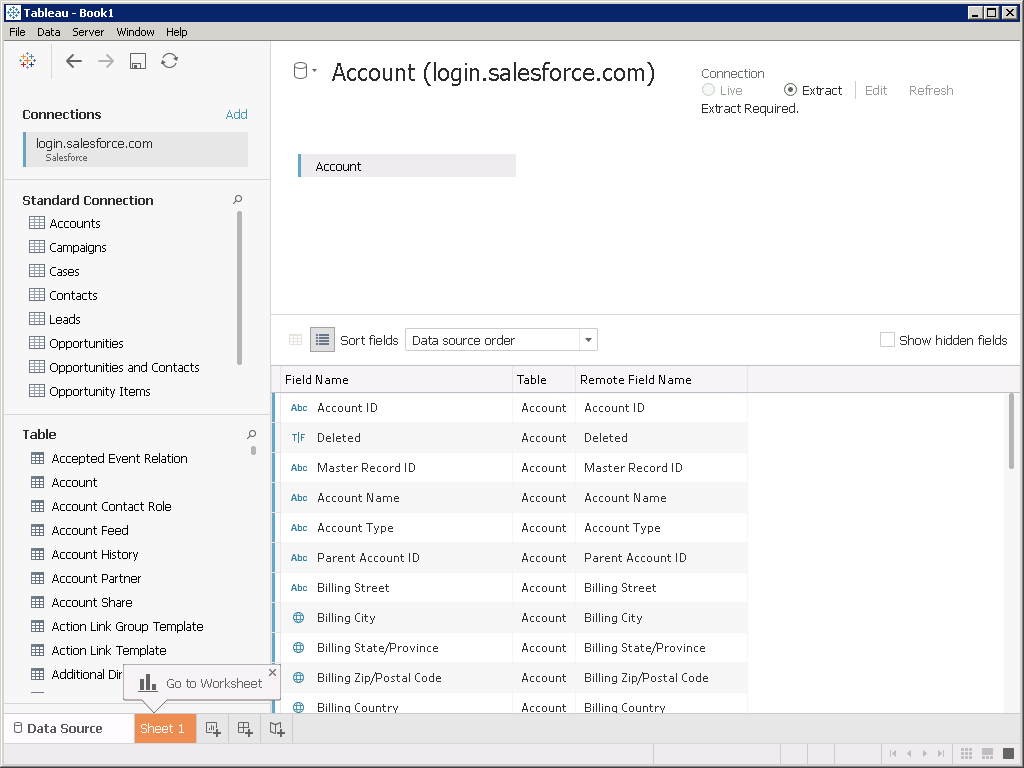
Task: Click the Table section search icon
Action: coord(251,434)
